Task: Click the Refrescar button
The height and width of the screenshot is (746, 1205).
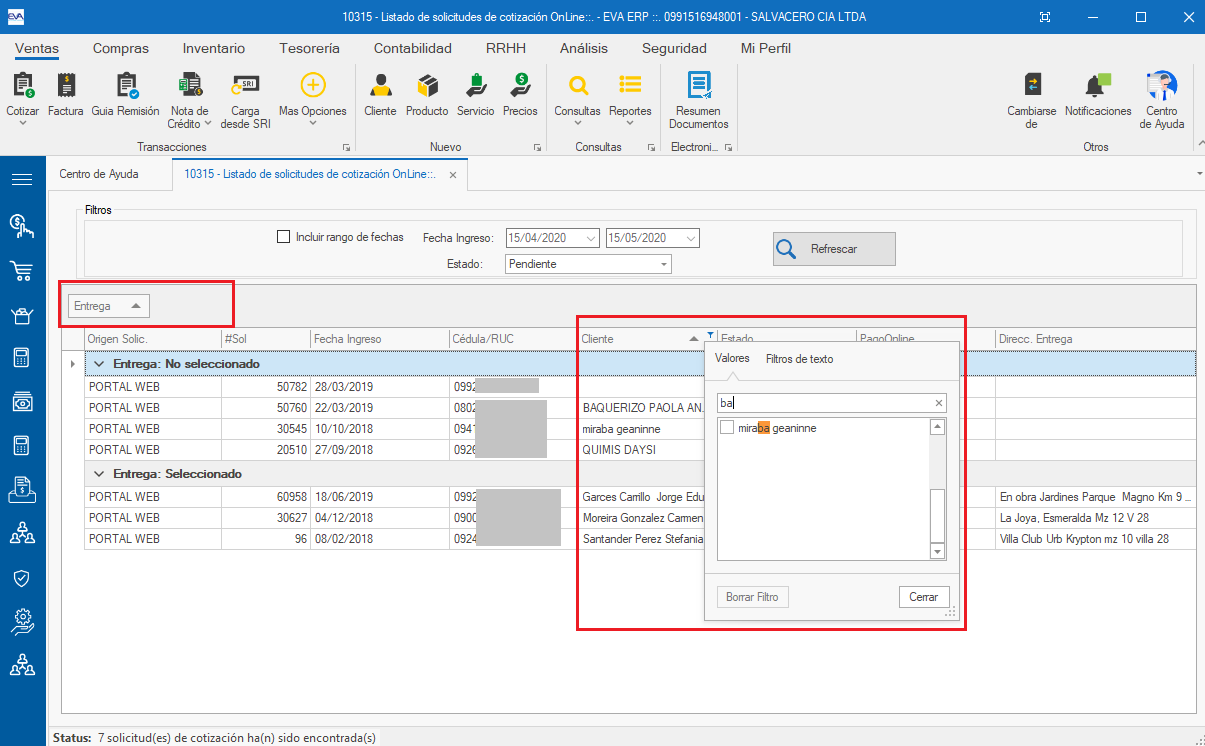Action: tap(834, 249)
